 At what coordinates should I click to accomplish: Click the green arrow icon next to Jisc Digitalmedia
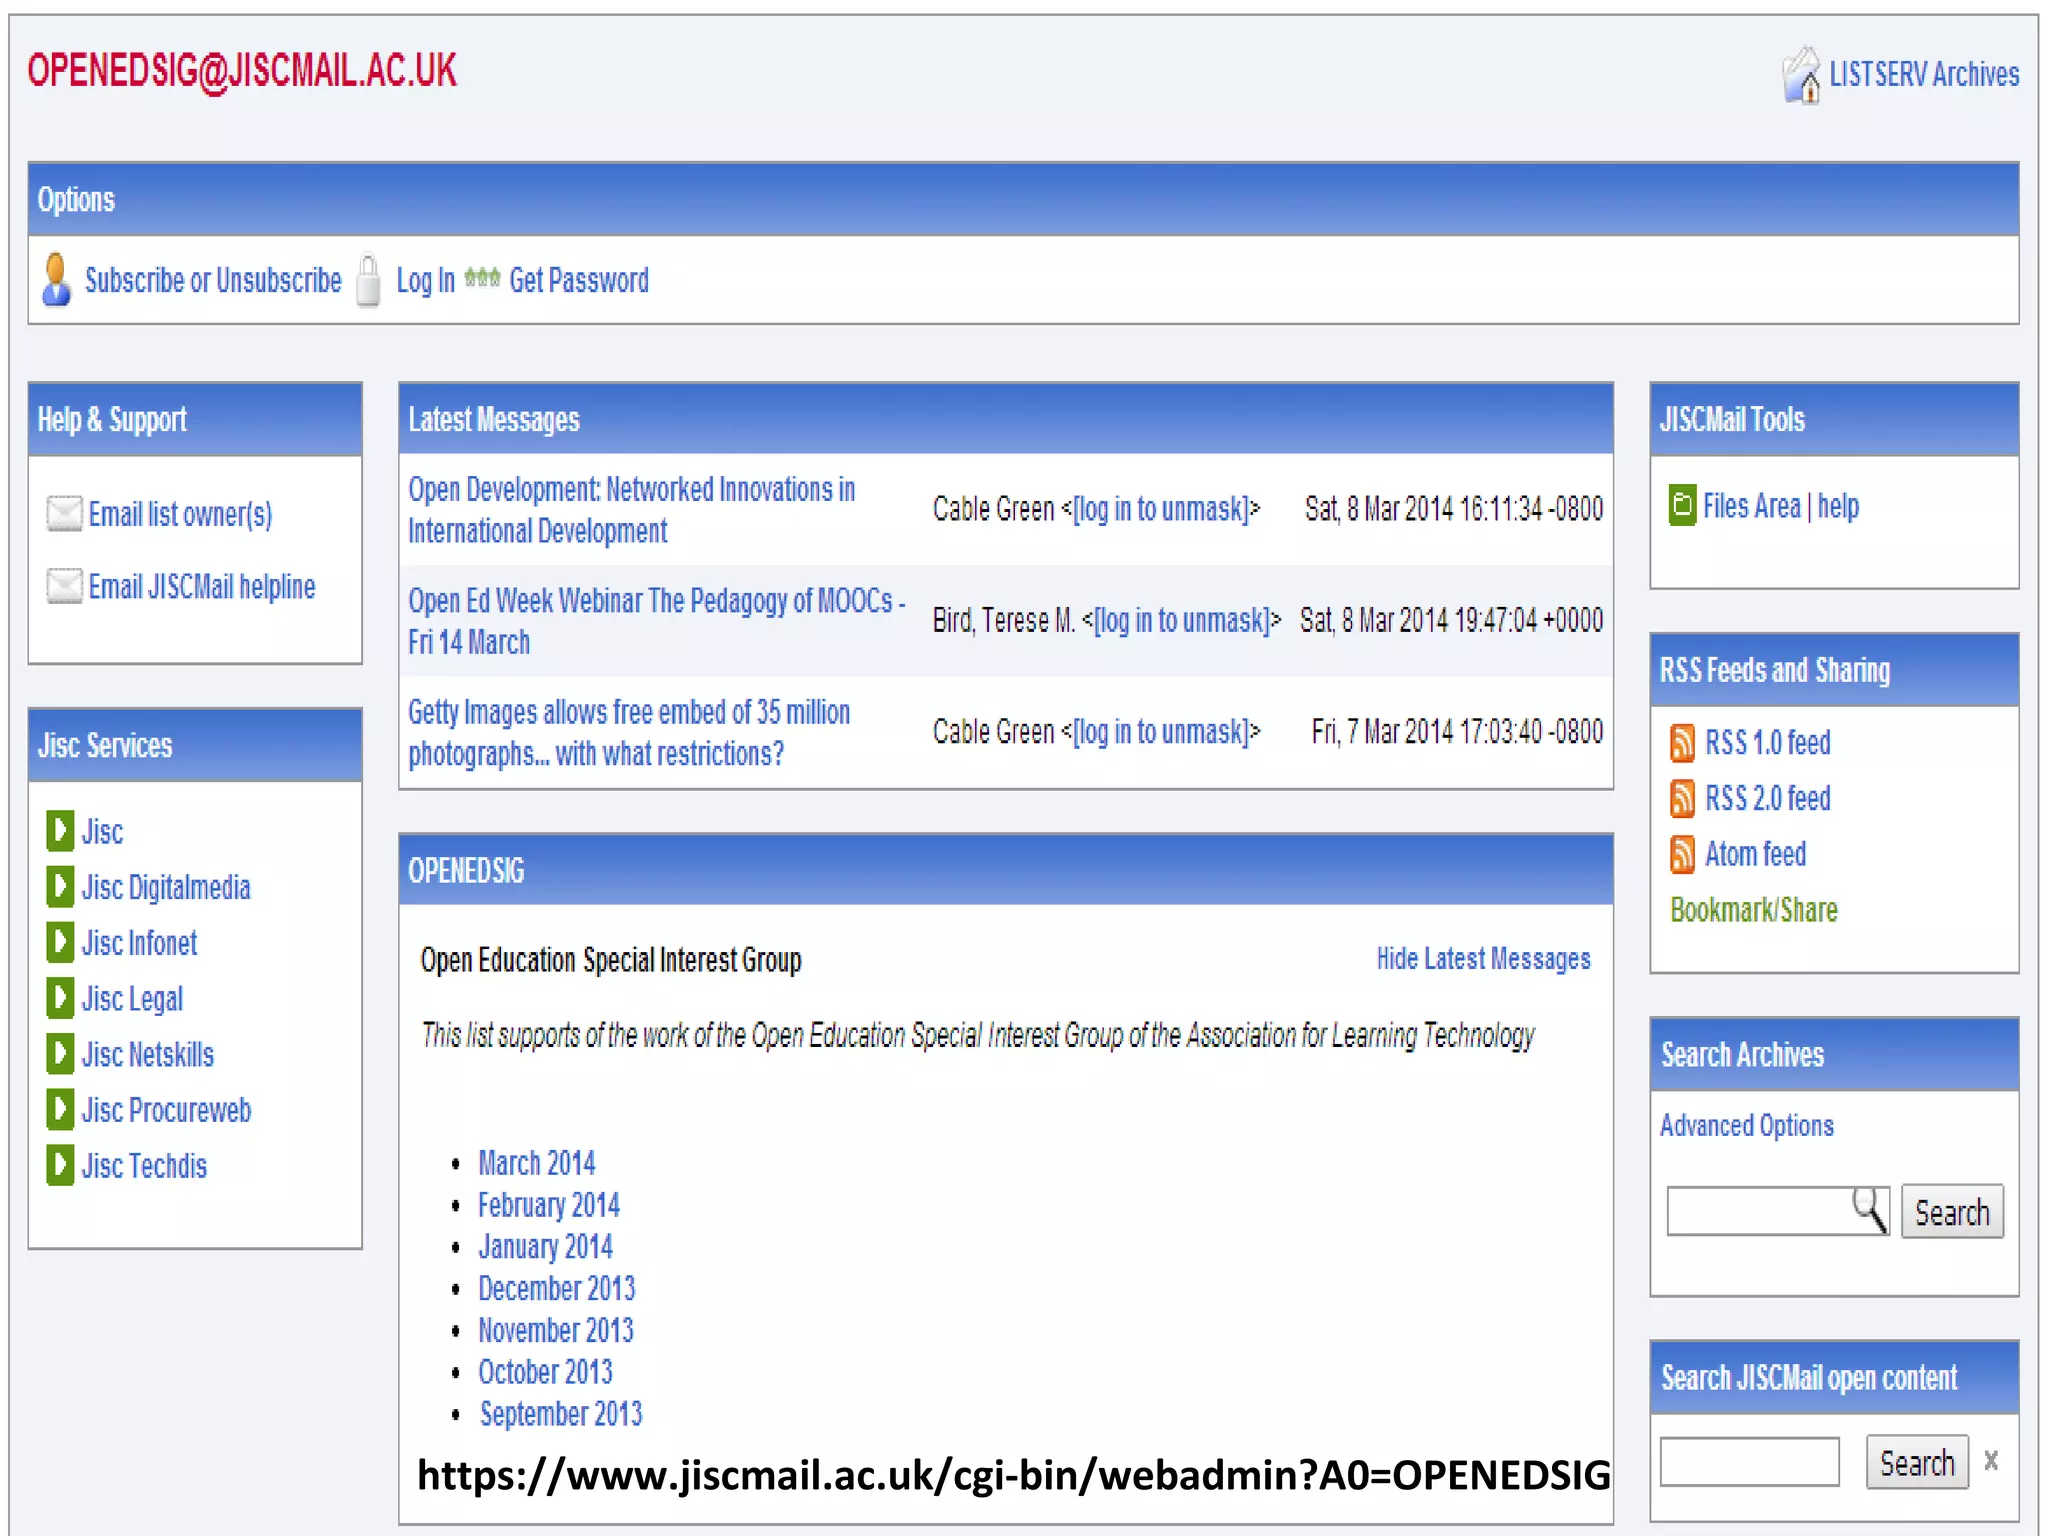click(x=60, y=886)
